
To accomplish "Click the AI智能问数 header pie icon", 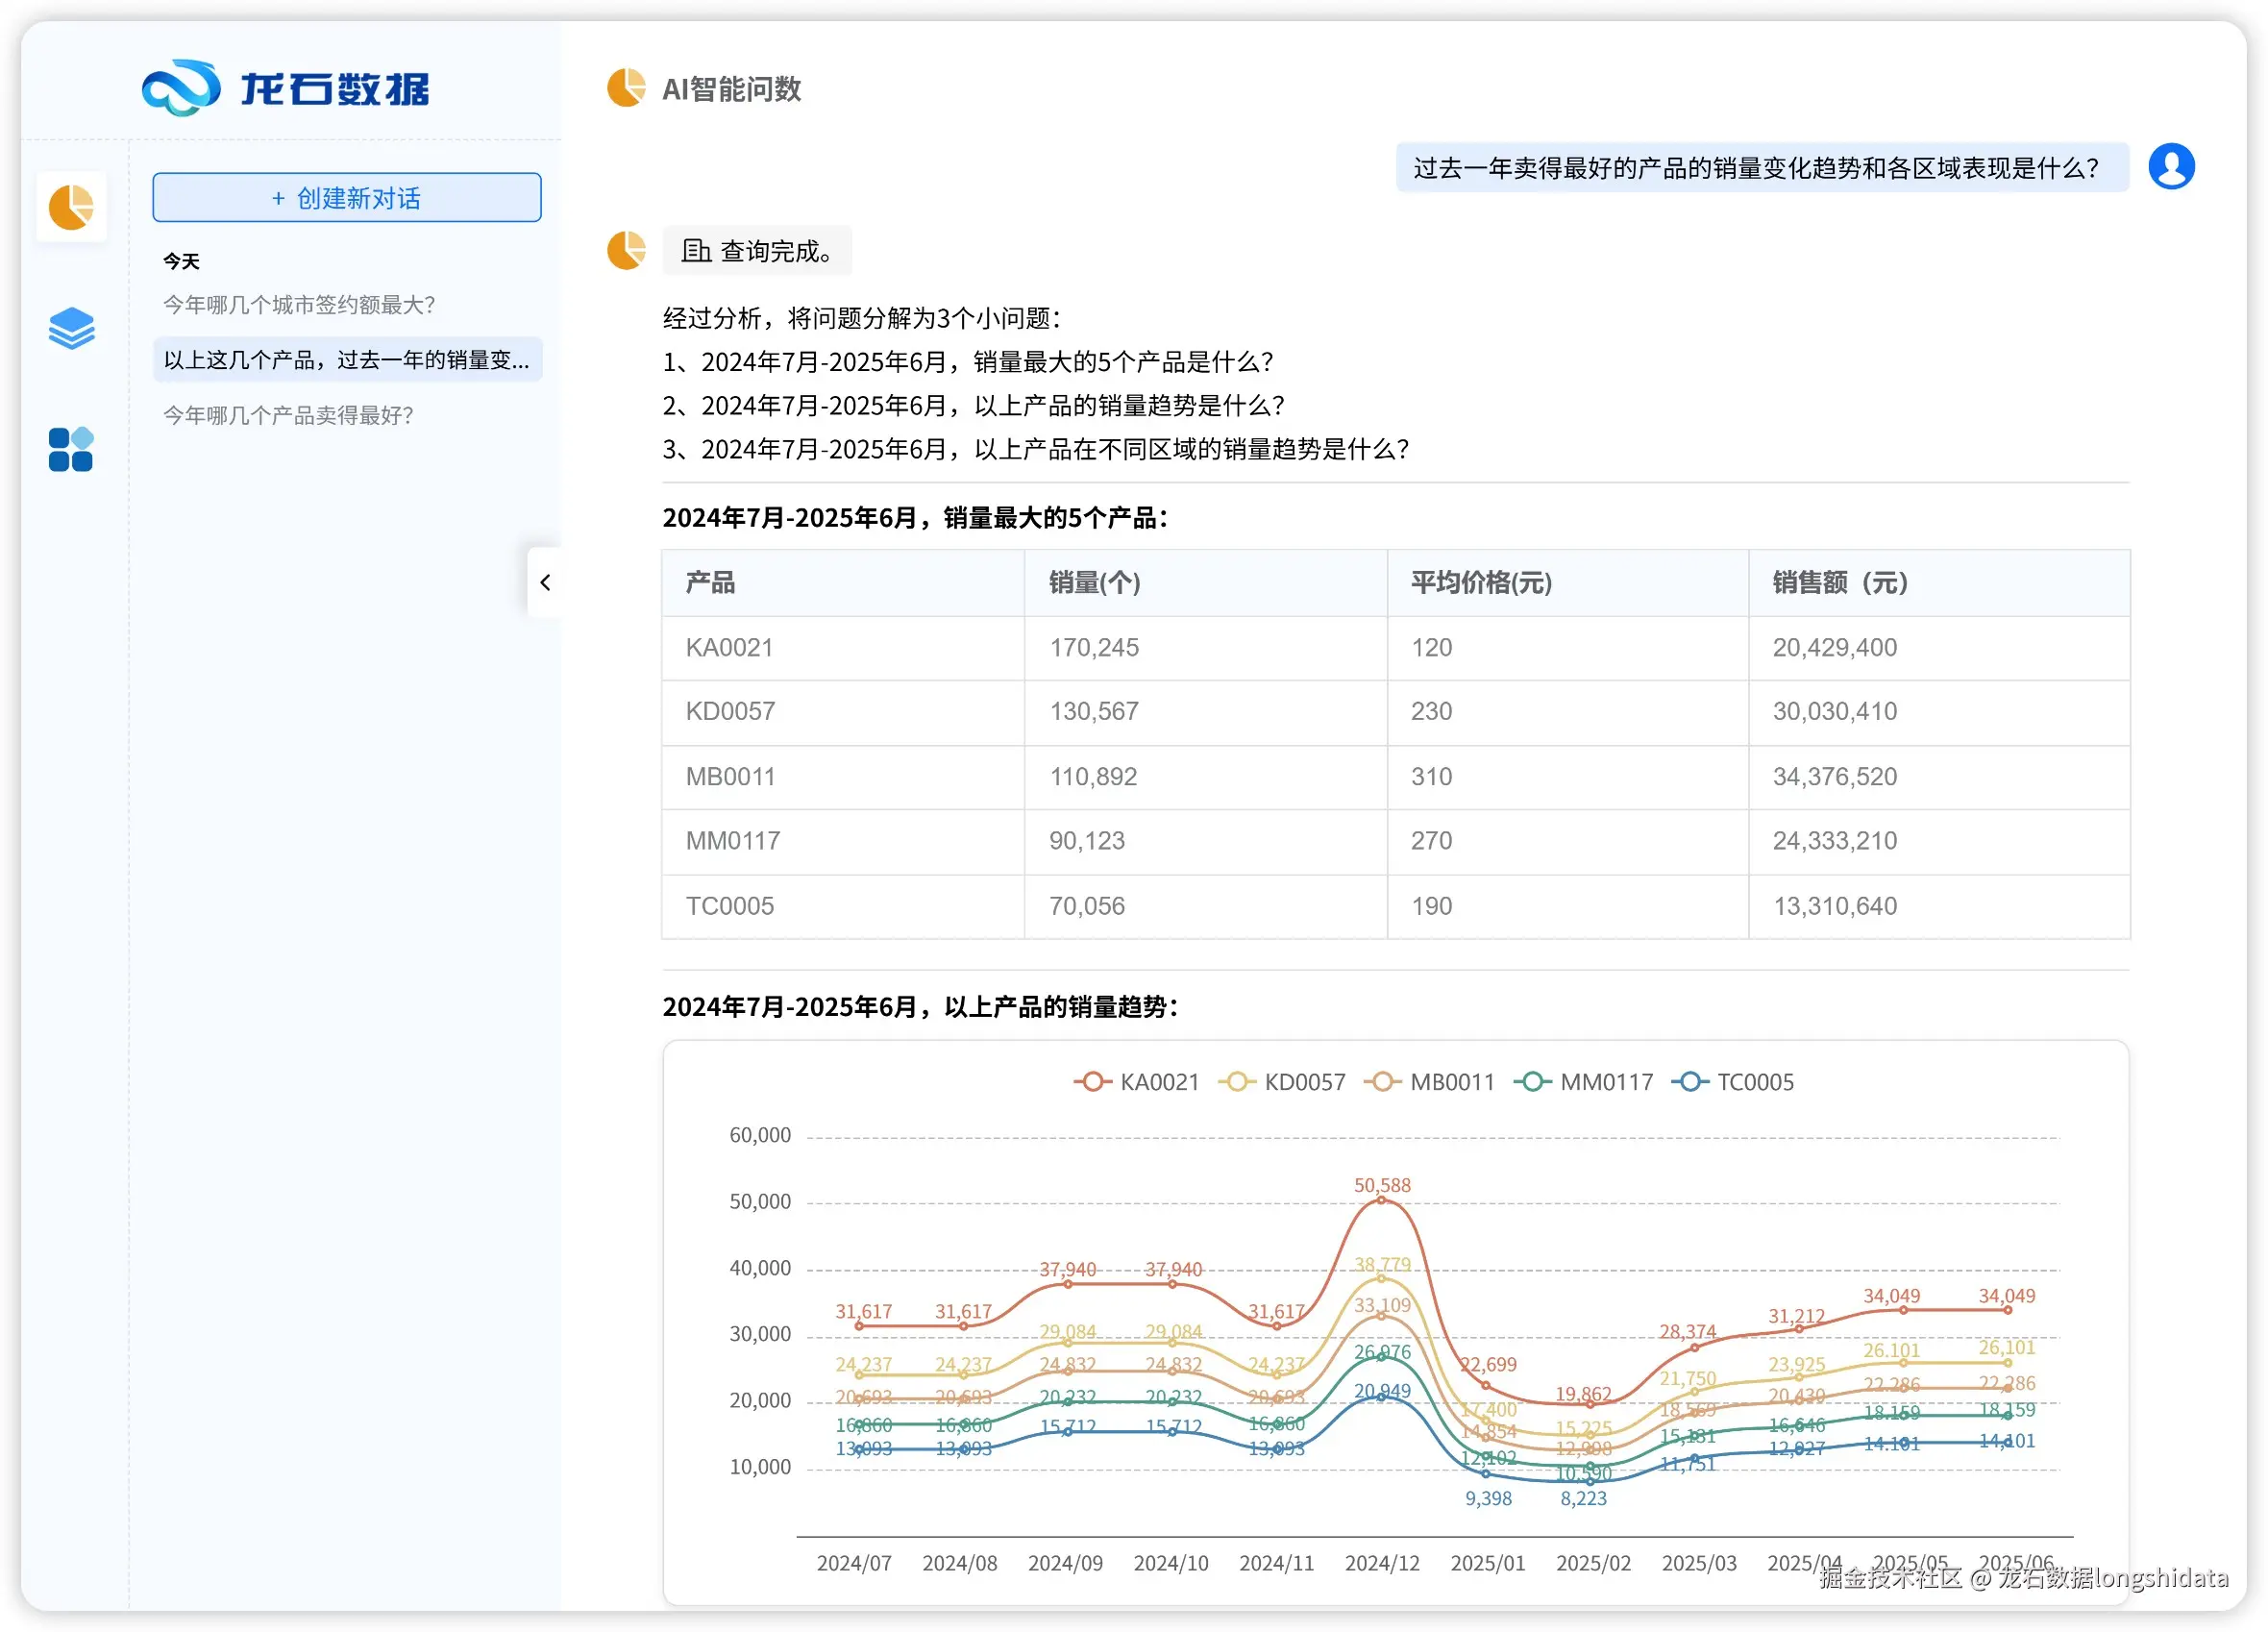I will [x=627, y=88].
